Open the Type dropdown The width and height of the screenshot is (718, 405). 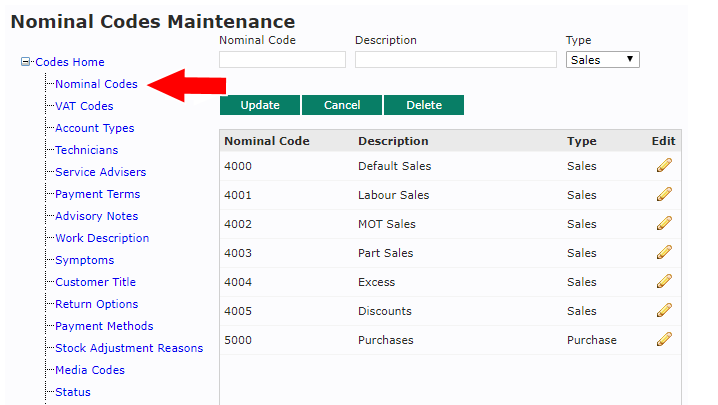pos(603,60)
